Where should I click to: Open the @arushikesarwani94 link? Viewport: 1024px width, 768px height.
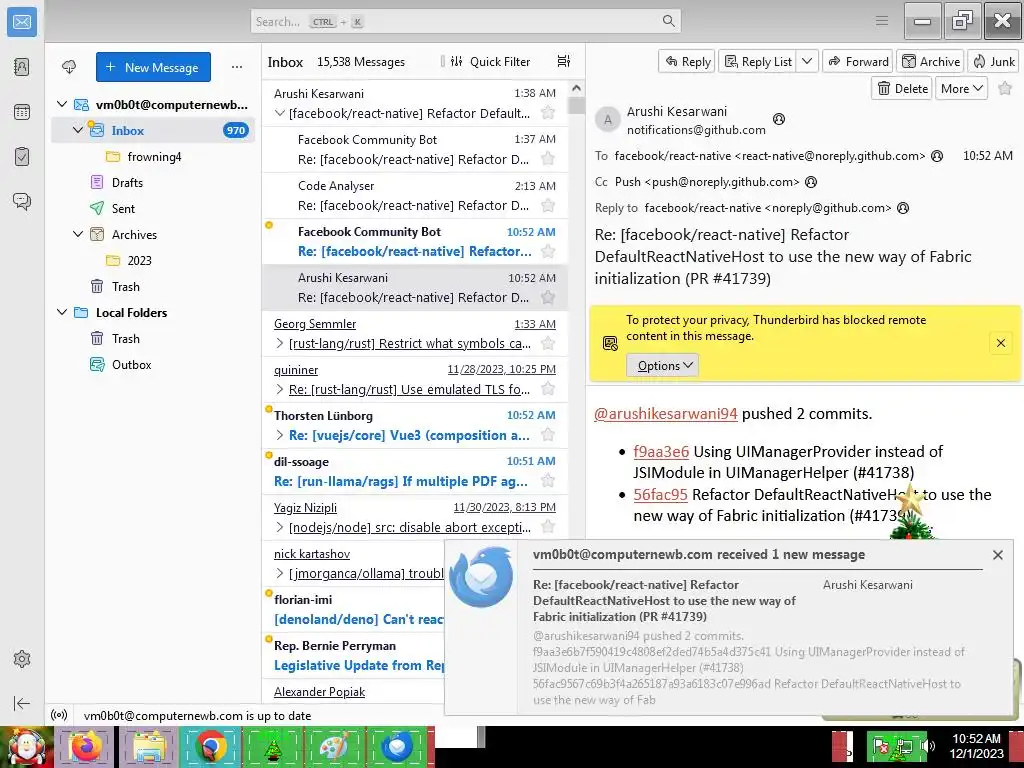pyautogui.click(x=665, y=413)
